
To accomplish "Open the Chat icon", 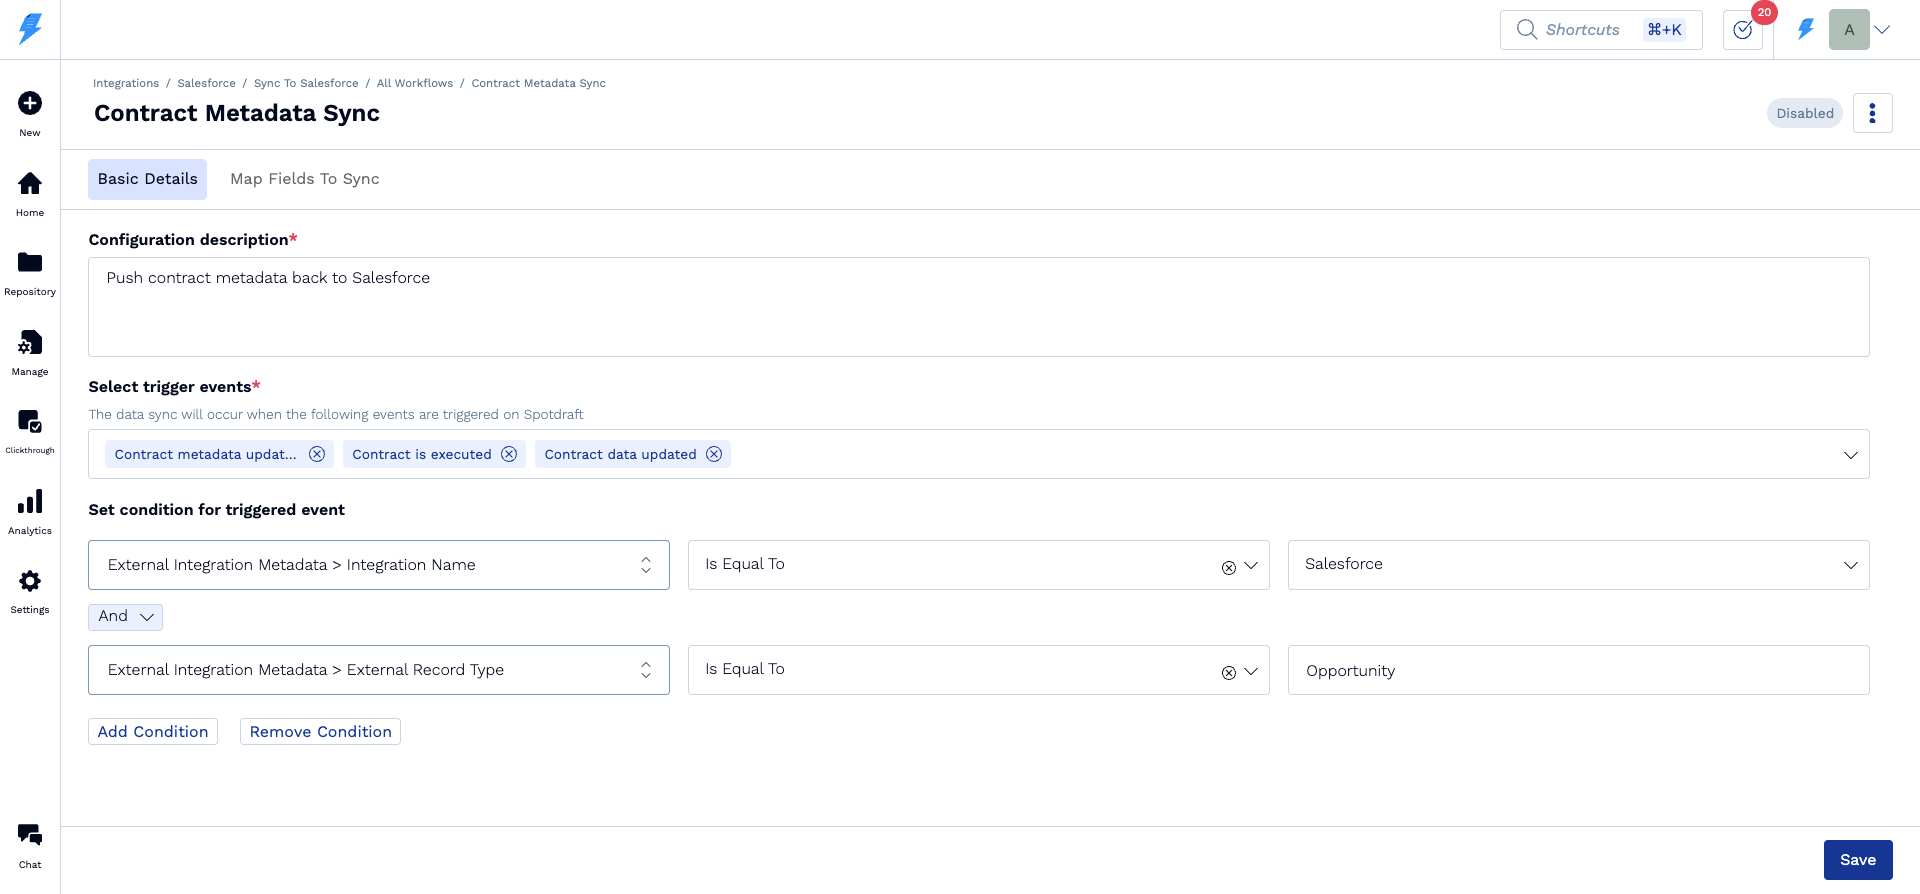I will (x=30, y=835).
